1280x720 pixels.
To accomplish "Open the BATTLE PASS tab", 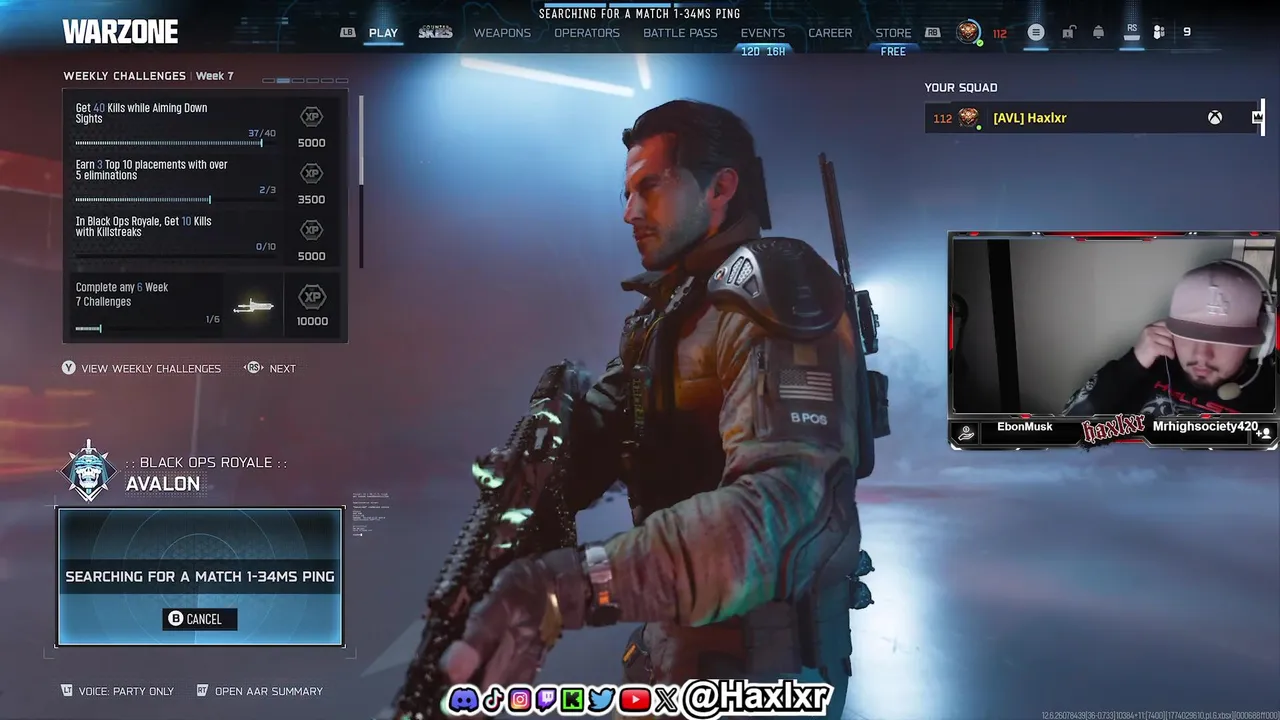I will click(680, 33).
